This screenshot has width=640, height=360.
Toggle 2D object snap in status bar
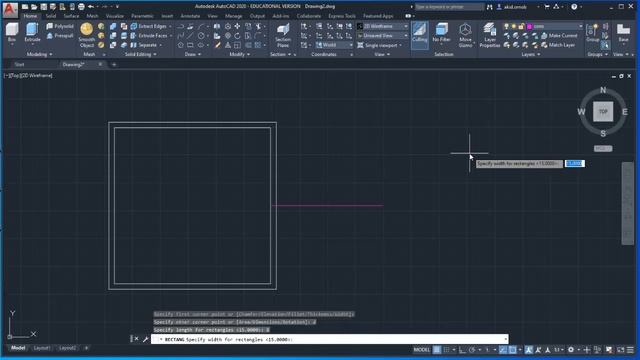point(512,350)
